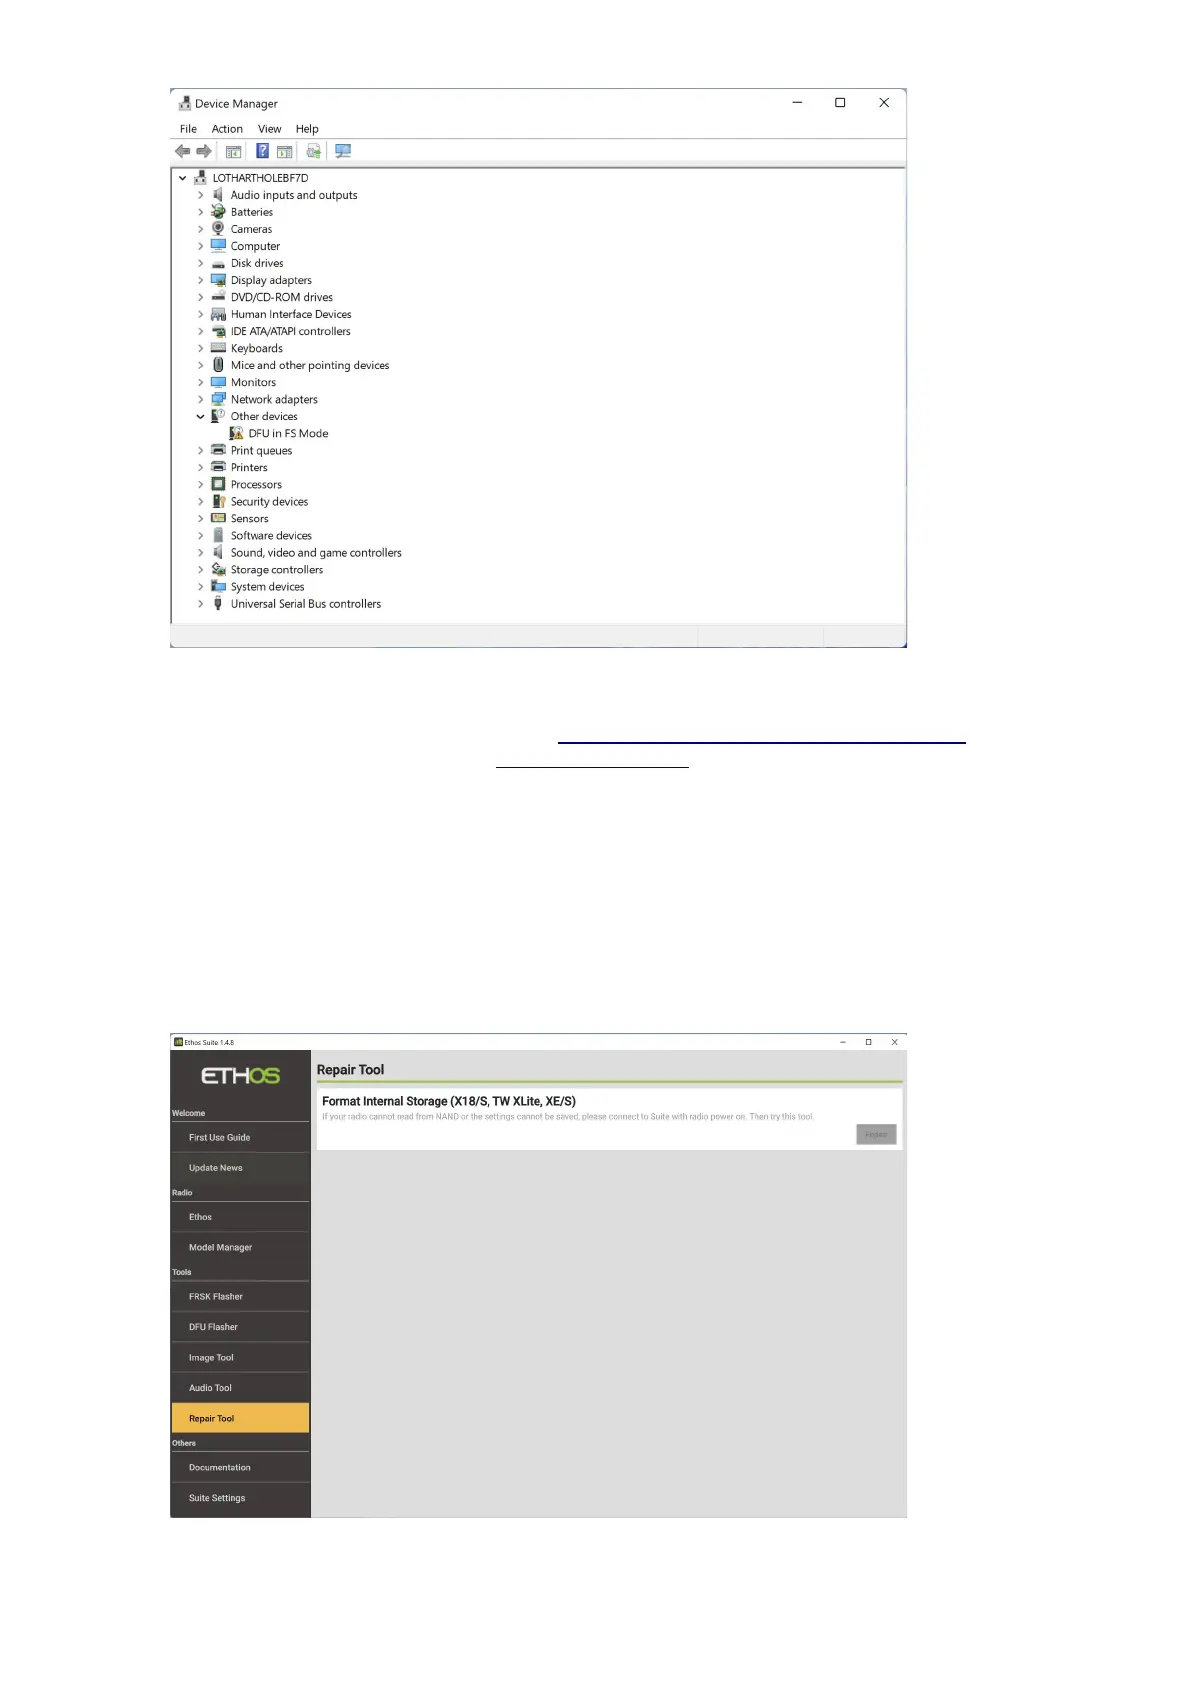Image resolution: width=1191 pixels, height=1684 pixels.
Task: Maximize the Device Manager window
Action: coord(840,103)
